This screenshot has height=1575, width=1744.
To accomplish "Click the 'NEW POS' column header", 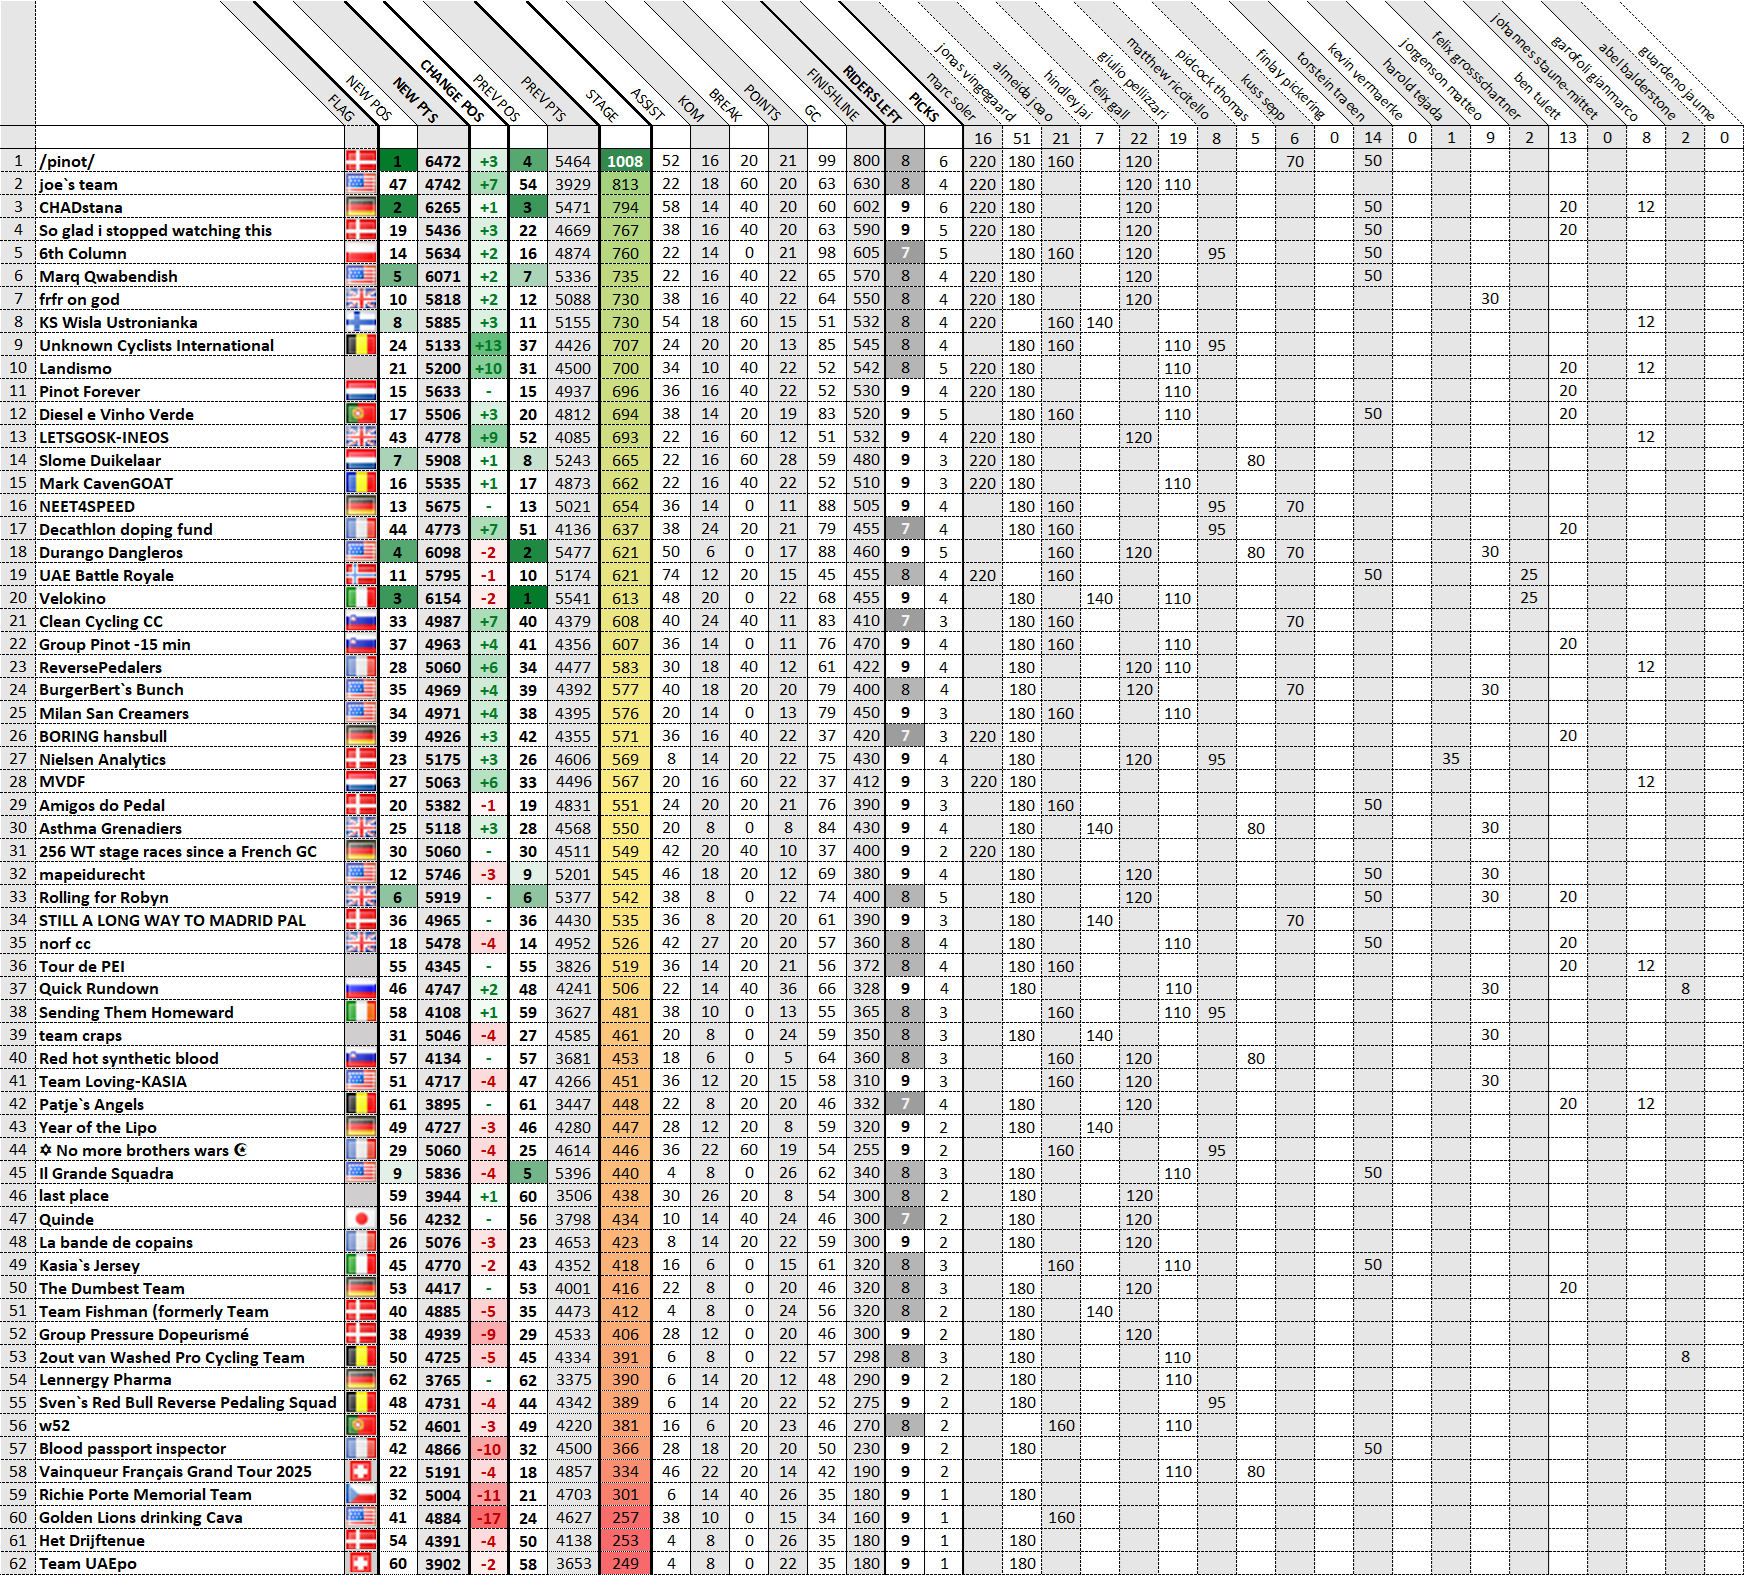I will pos(368,98).
